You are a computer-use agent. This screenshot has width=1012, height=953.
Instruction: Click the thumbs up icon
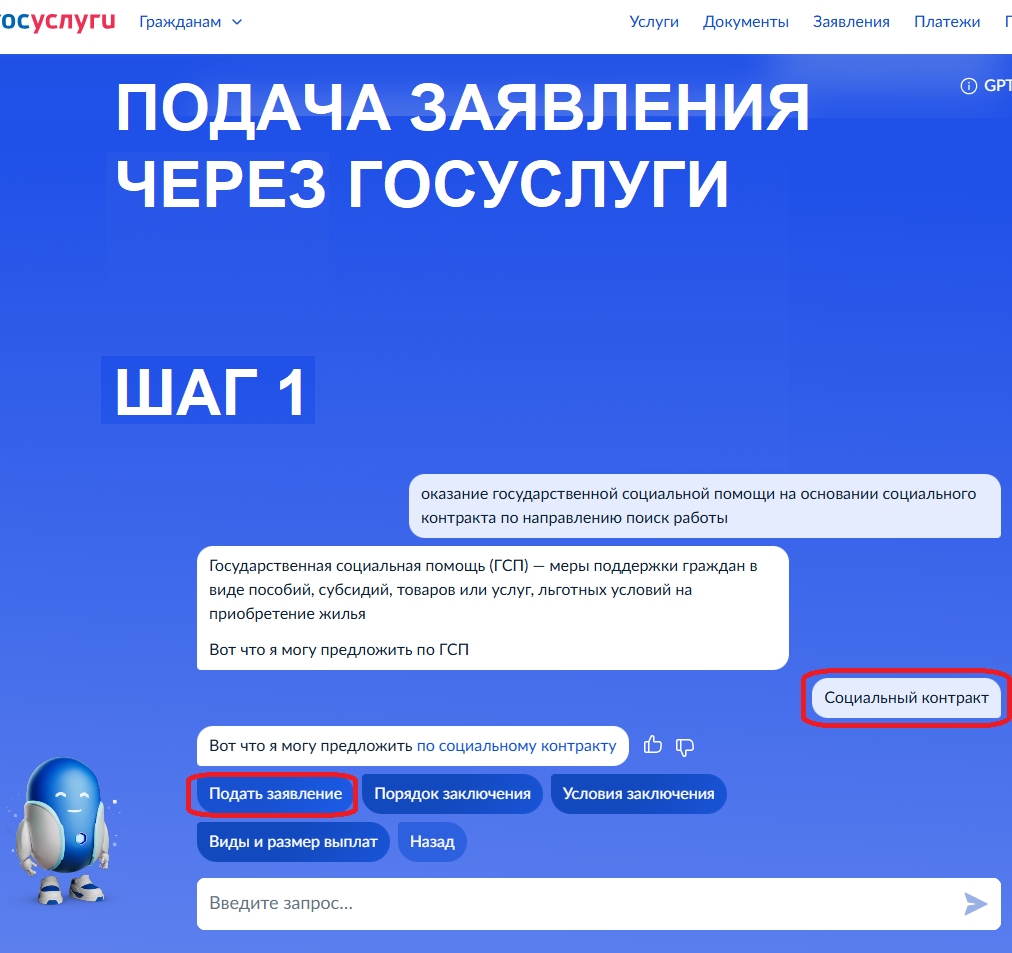(653, 745)
